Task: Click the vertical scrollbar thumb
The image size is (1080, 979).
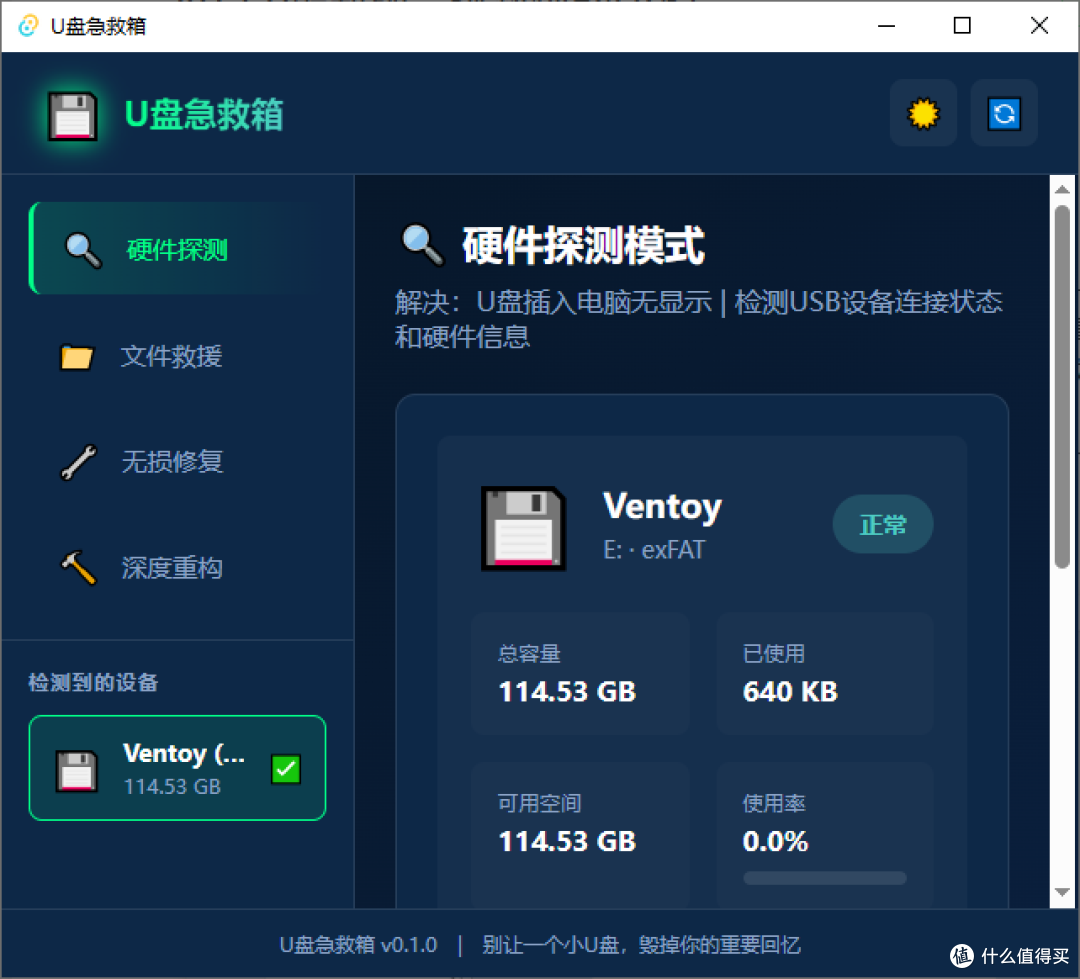Action: (1062, 386)
